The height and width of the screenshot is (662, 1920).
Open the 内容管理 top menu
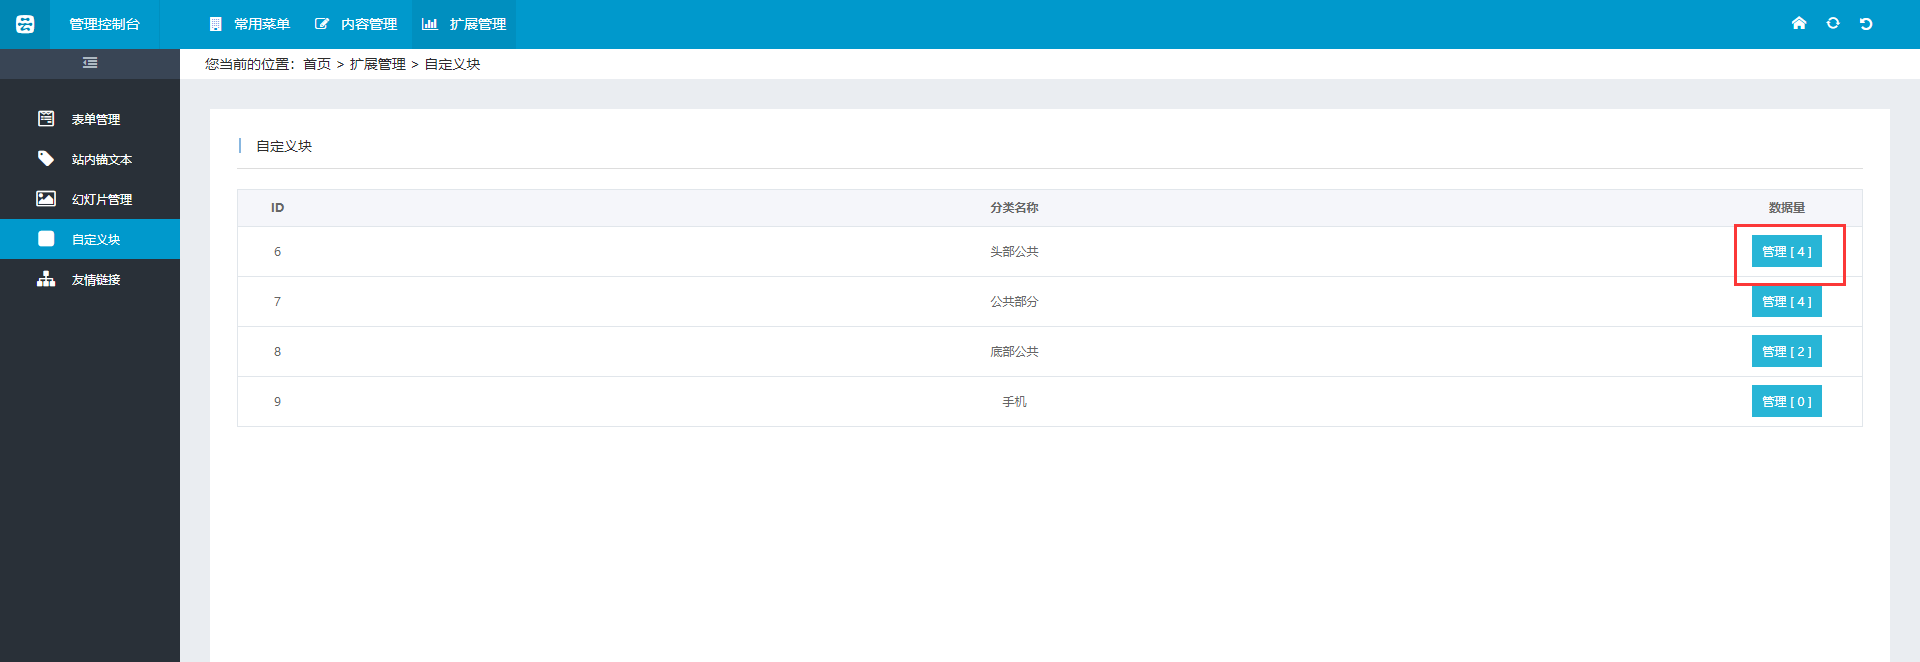(x=356, y=24)
